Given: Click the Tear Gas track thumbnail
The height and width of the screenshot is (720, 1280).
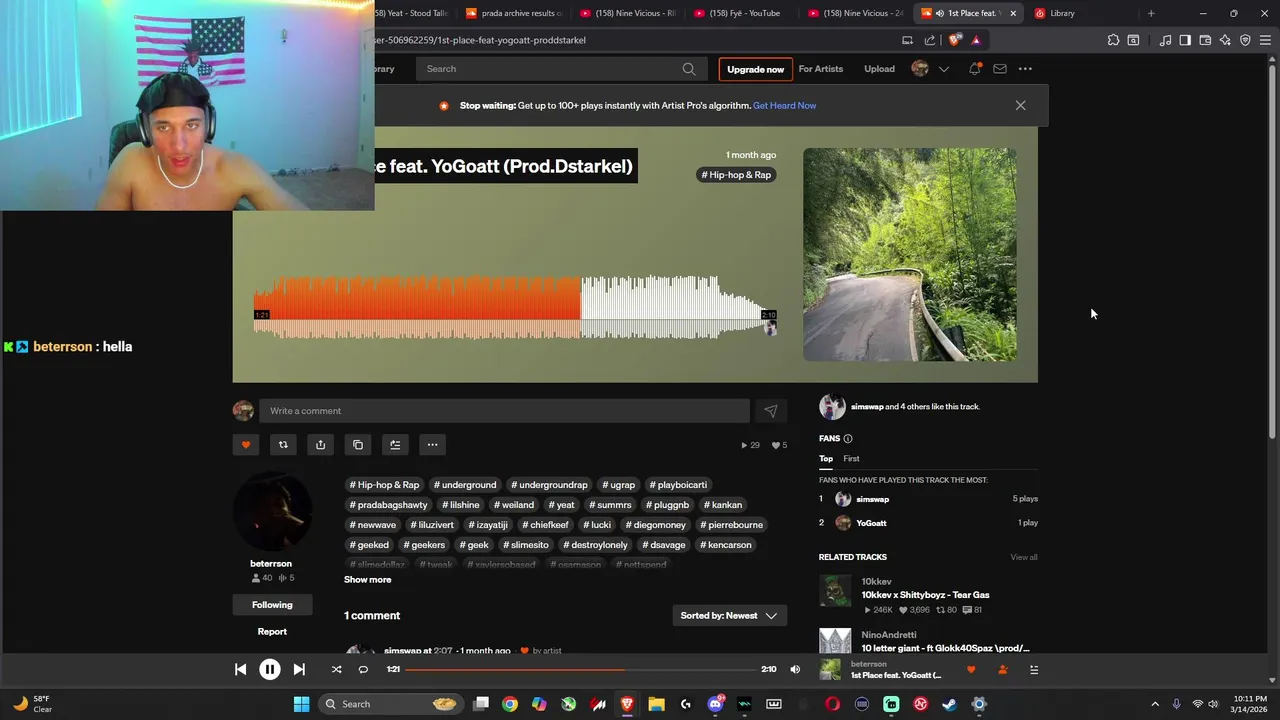Looking at the screenshot, I should click(x=835, y=590).
